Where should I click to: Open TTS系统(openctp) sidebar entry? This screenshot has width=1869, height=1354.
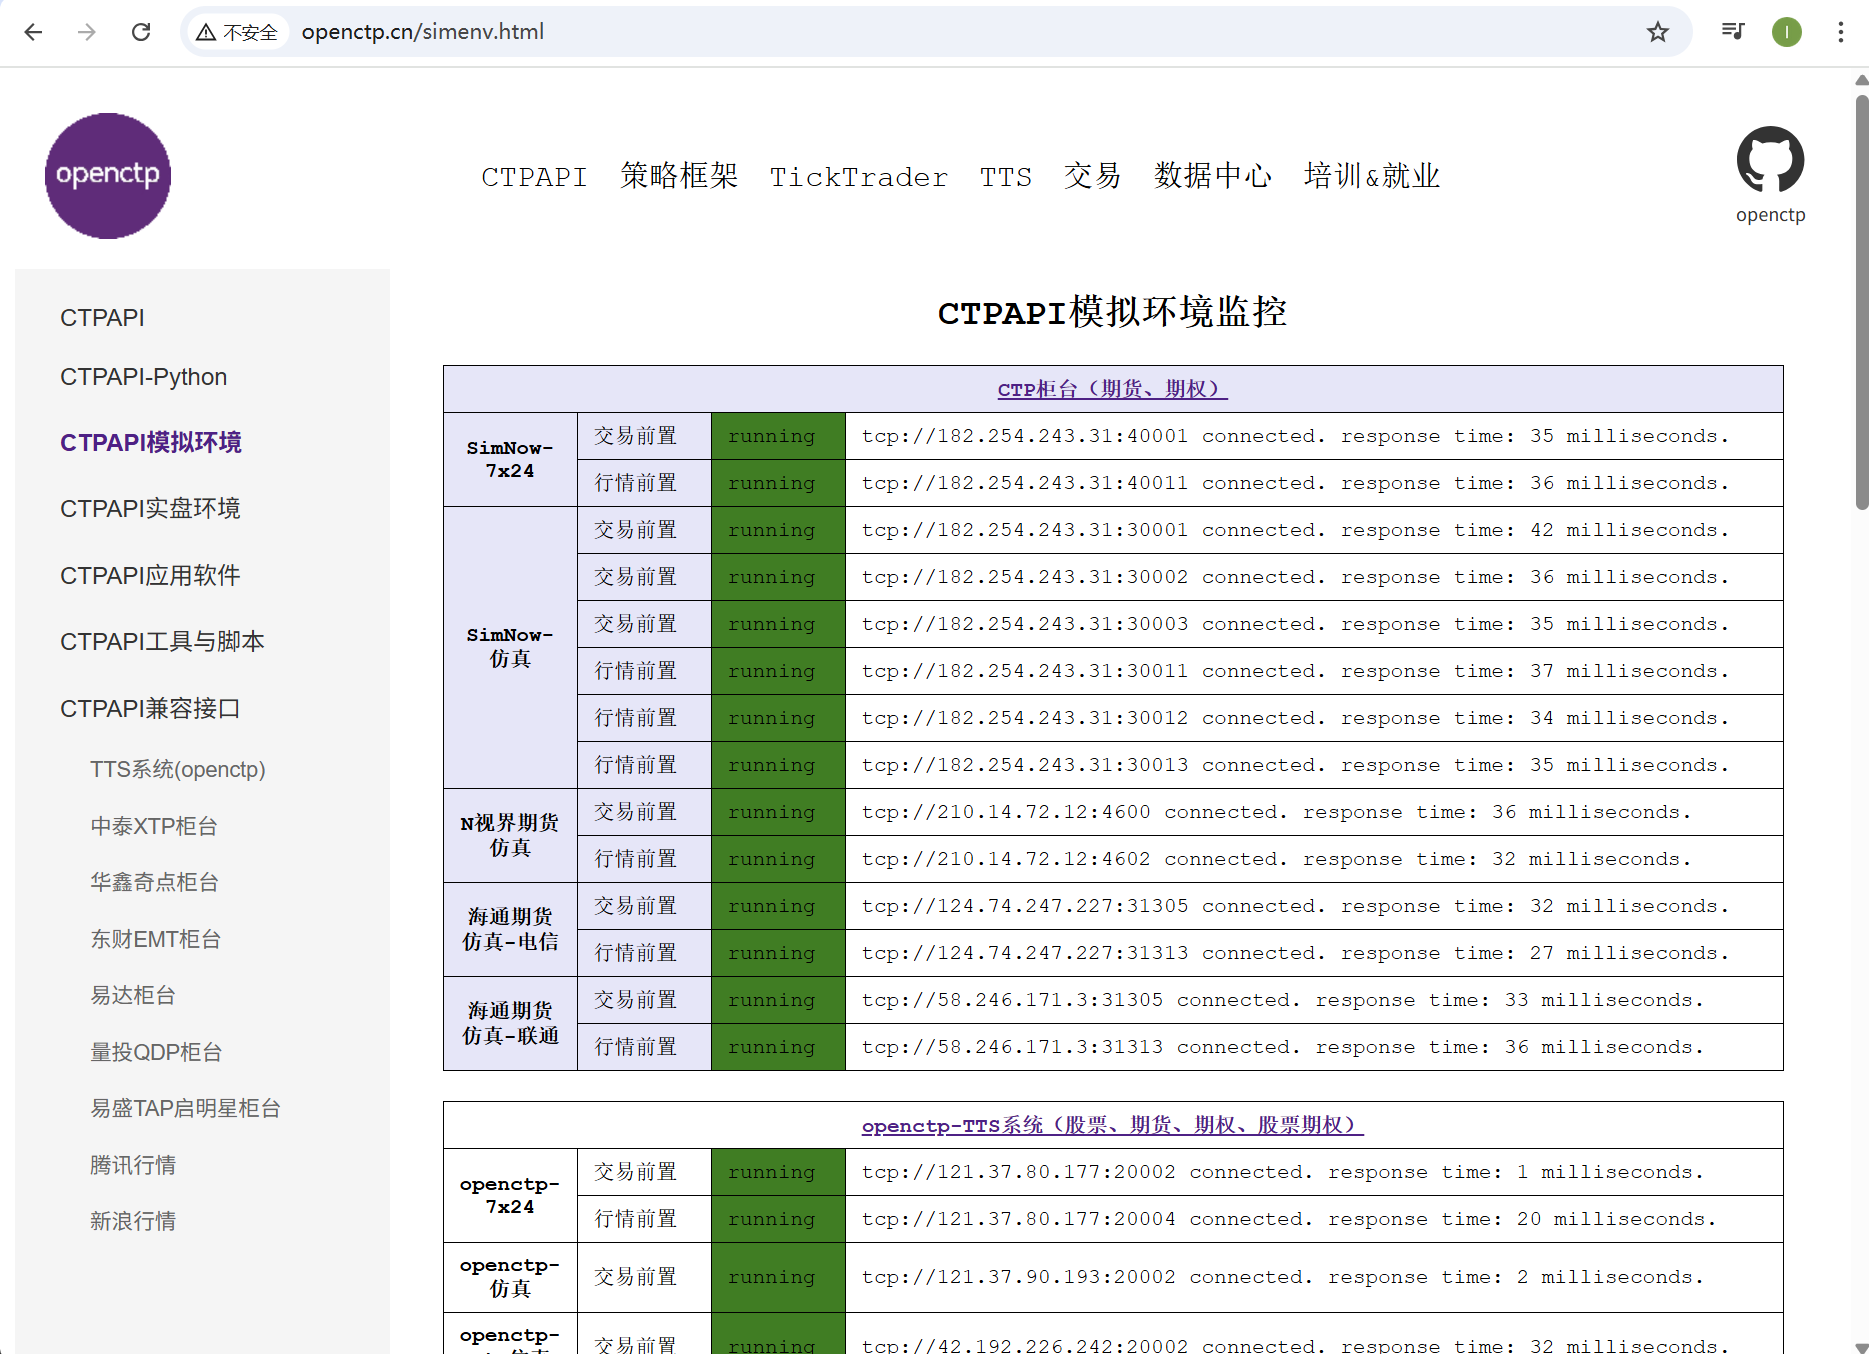click(178, 770)
